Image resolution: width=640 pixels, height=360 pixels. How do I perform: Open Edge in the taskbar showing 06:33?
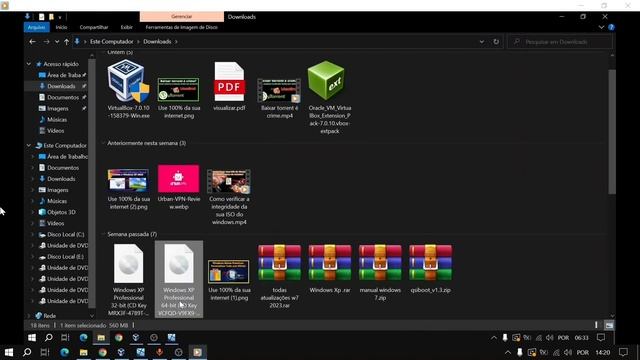[x=84, y=338]
